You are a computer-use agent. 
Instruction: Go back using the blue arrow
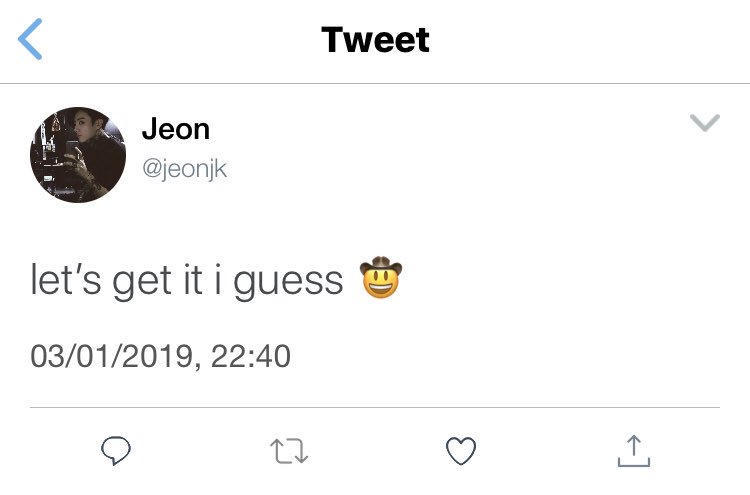pos(30,39)
